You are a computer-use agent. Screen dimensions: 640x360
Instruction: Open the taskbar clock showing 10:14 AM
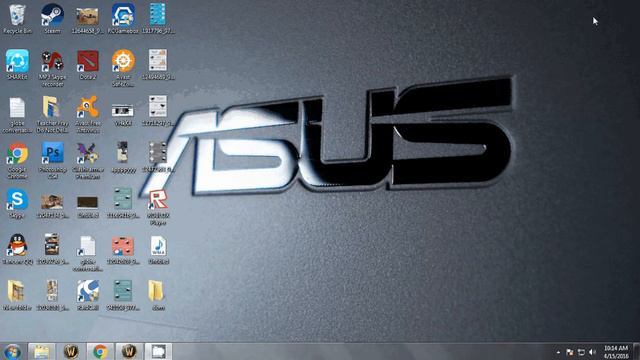click(616, 352)
